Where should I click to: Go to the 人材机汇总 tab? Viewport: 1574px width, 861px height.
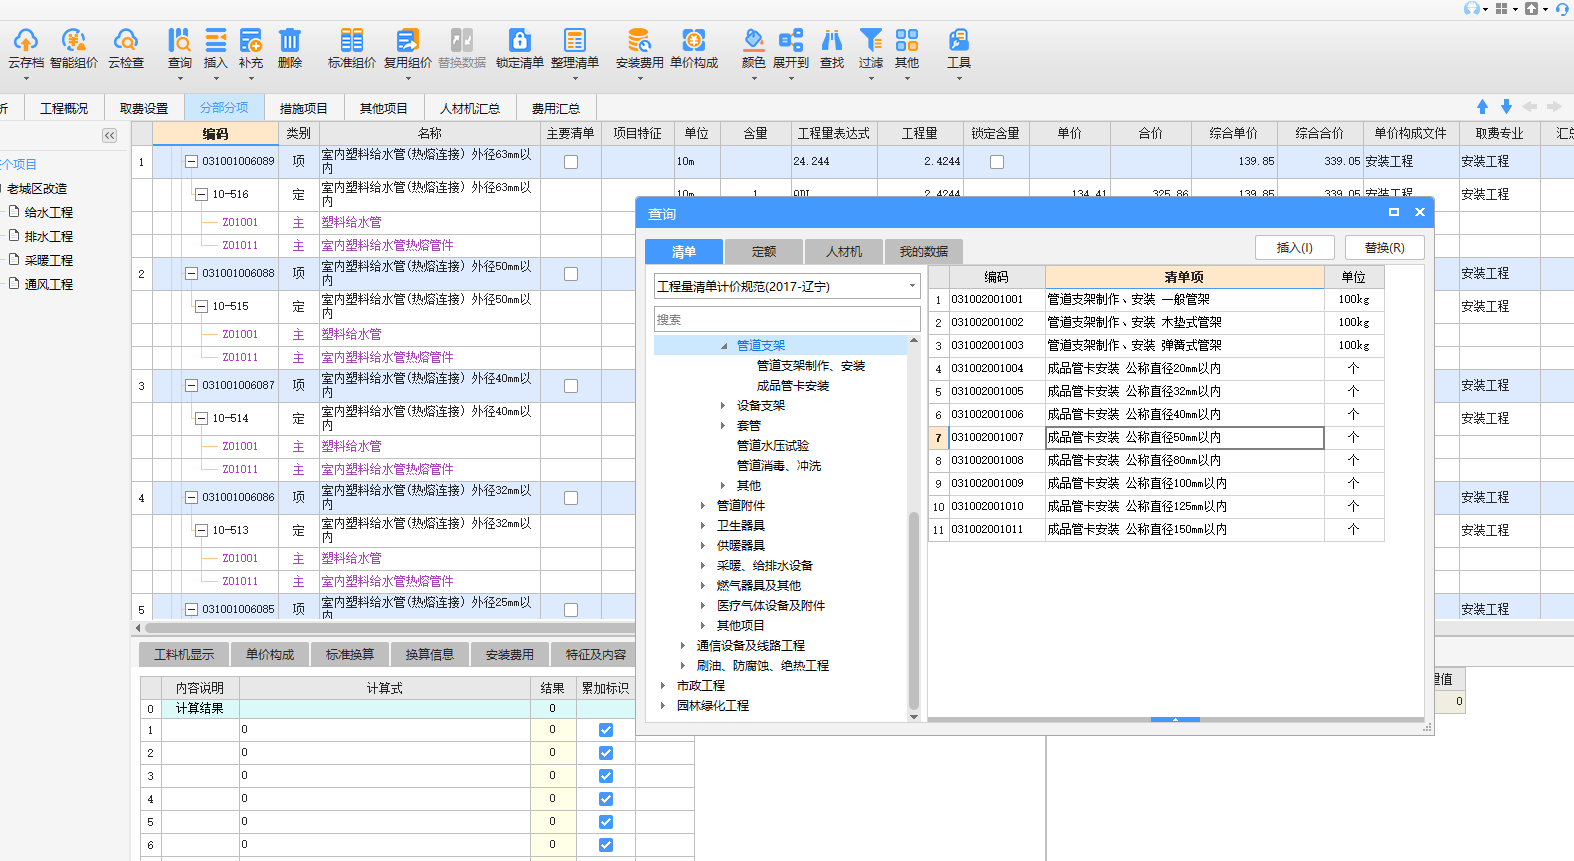470,108
